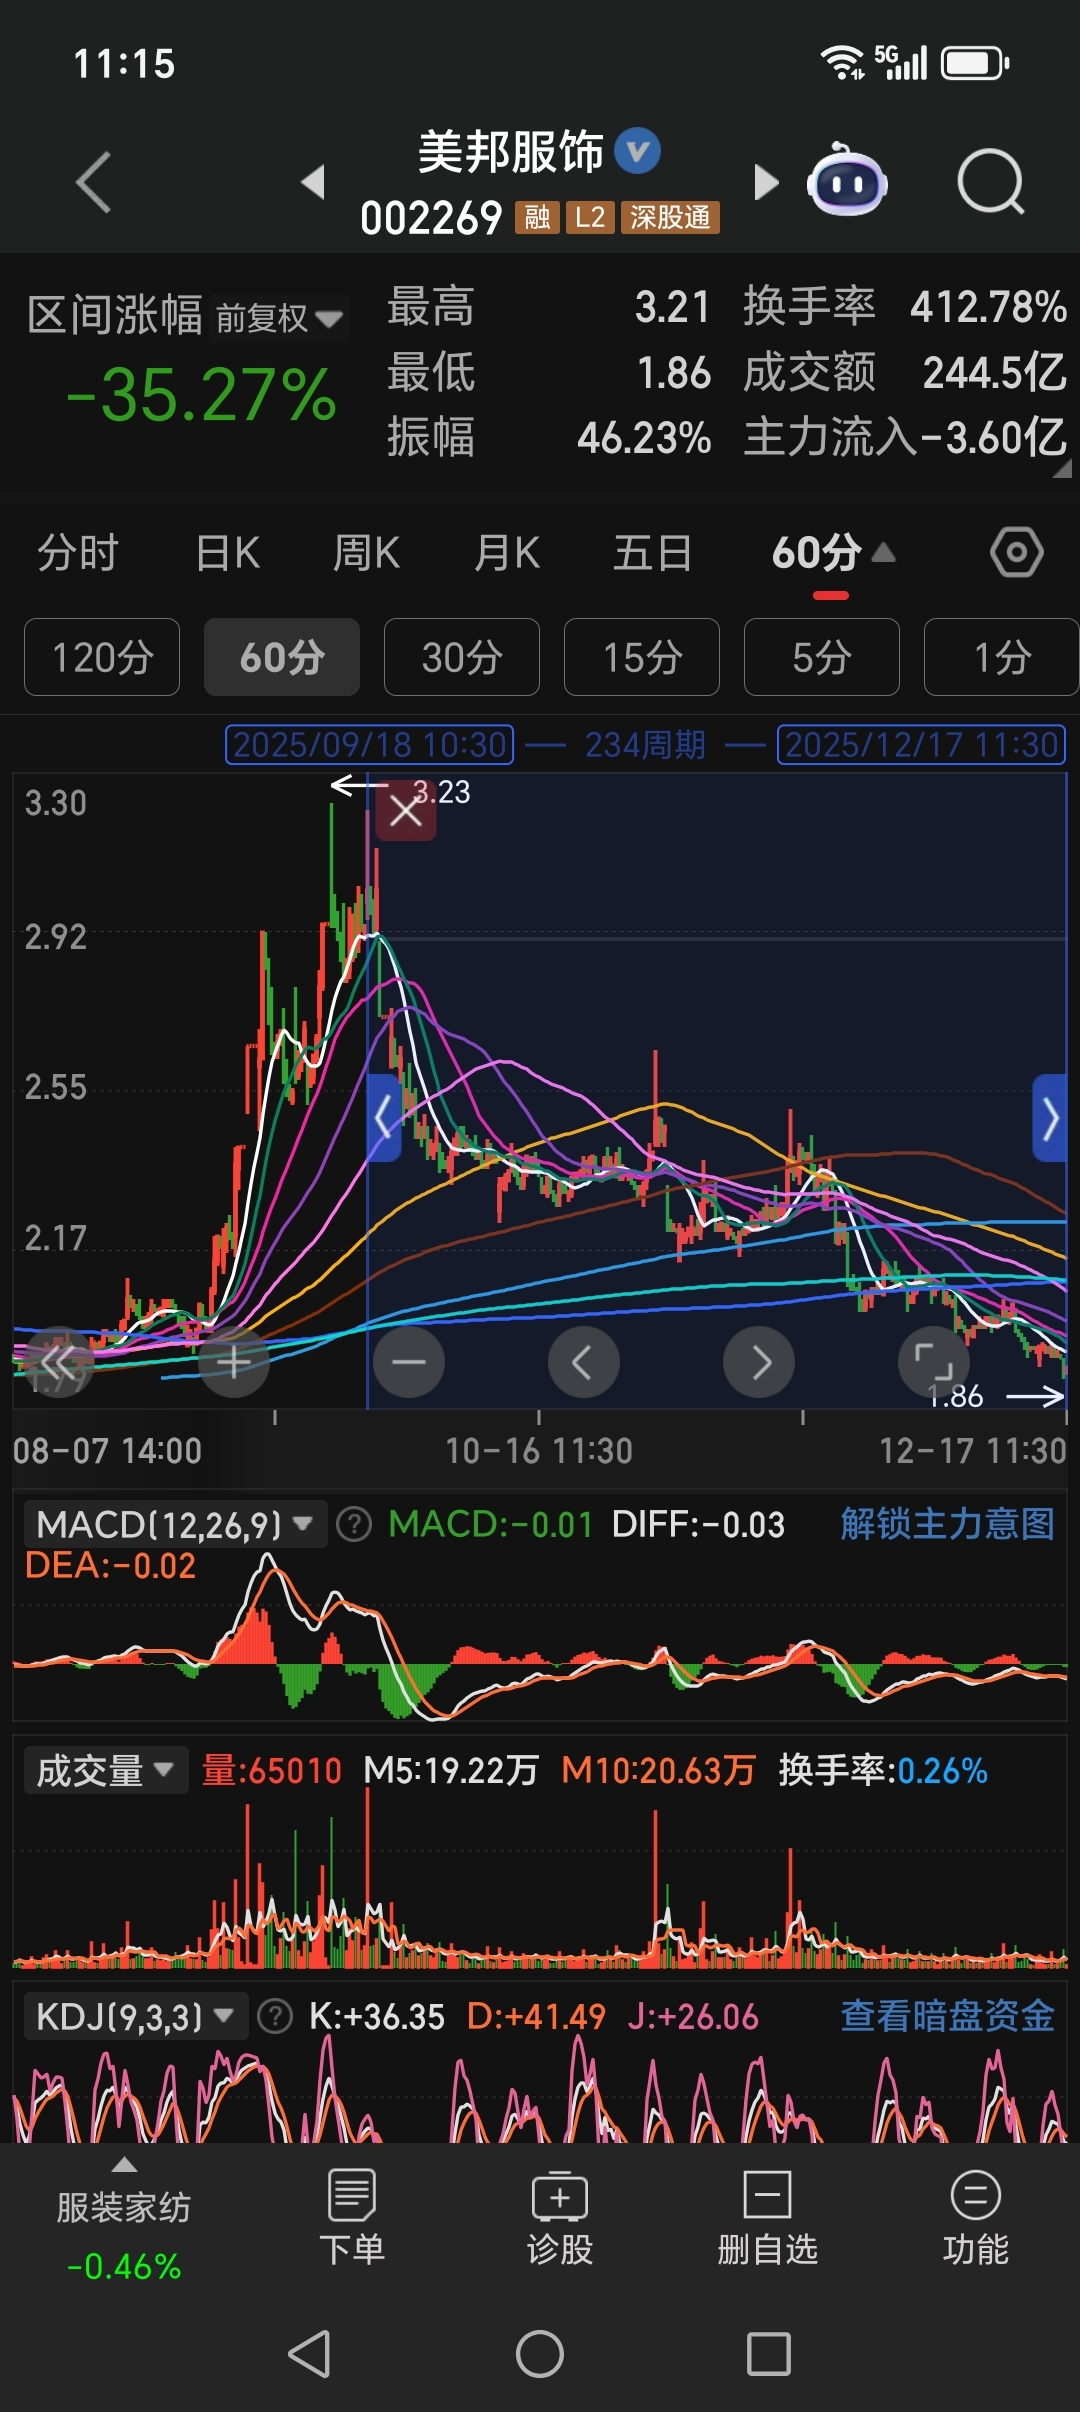
Task: Tap 解锁主力意图 link
Action: pyautogui.click(x=947, y=1524)
